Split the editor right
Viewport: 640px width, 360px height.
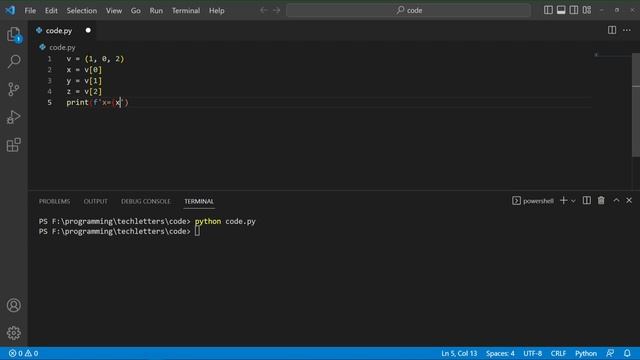tap(612, 30)
